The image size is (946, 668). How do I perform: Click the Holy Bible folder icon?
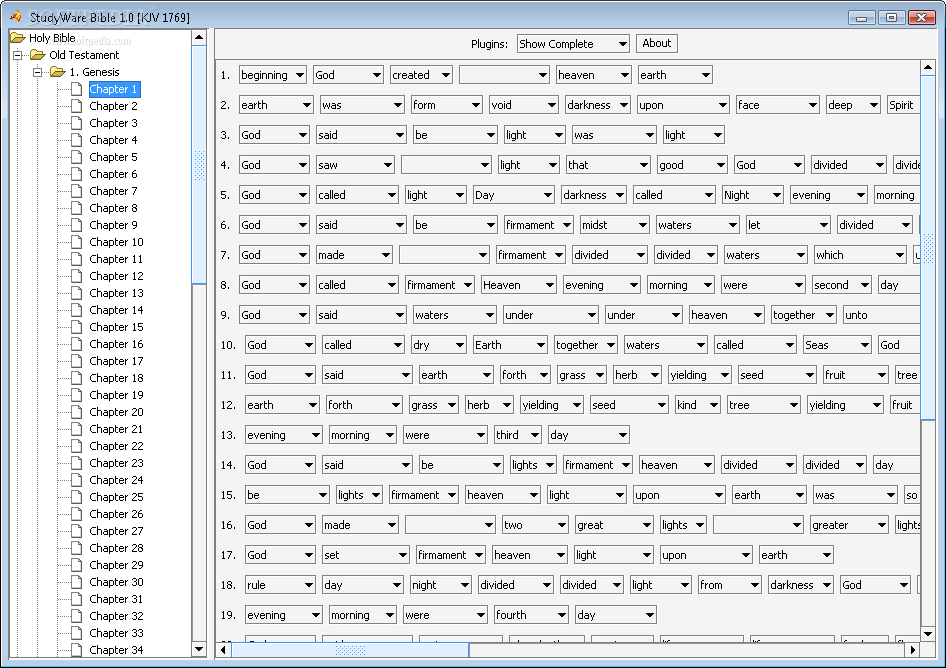click(x=17, y=38)
